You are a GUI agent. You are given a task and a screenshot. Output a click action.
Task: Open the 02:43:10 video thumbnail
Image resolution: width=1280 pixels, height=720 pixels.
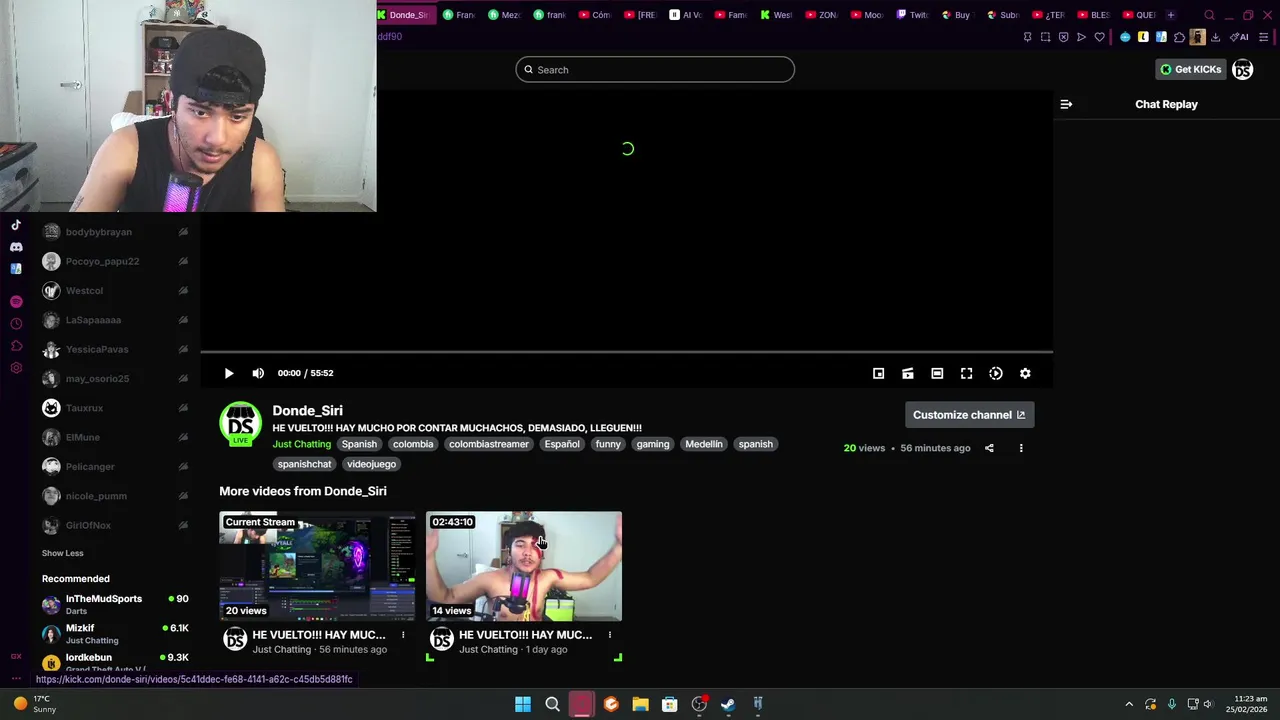(x=524, y=566)
